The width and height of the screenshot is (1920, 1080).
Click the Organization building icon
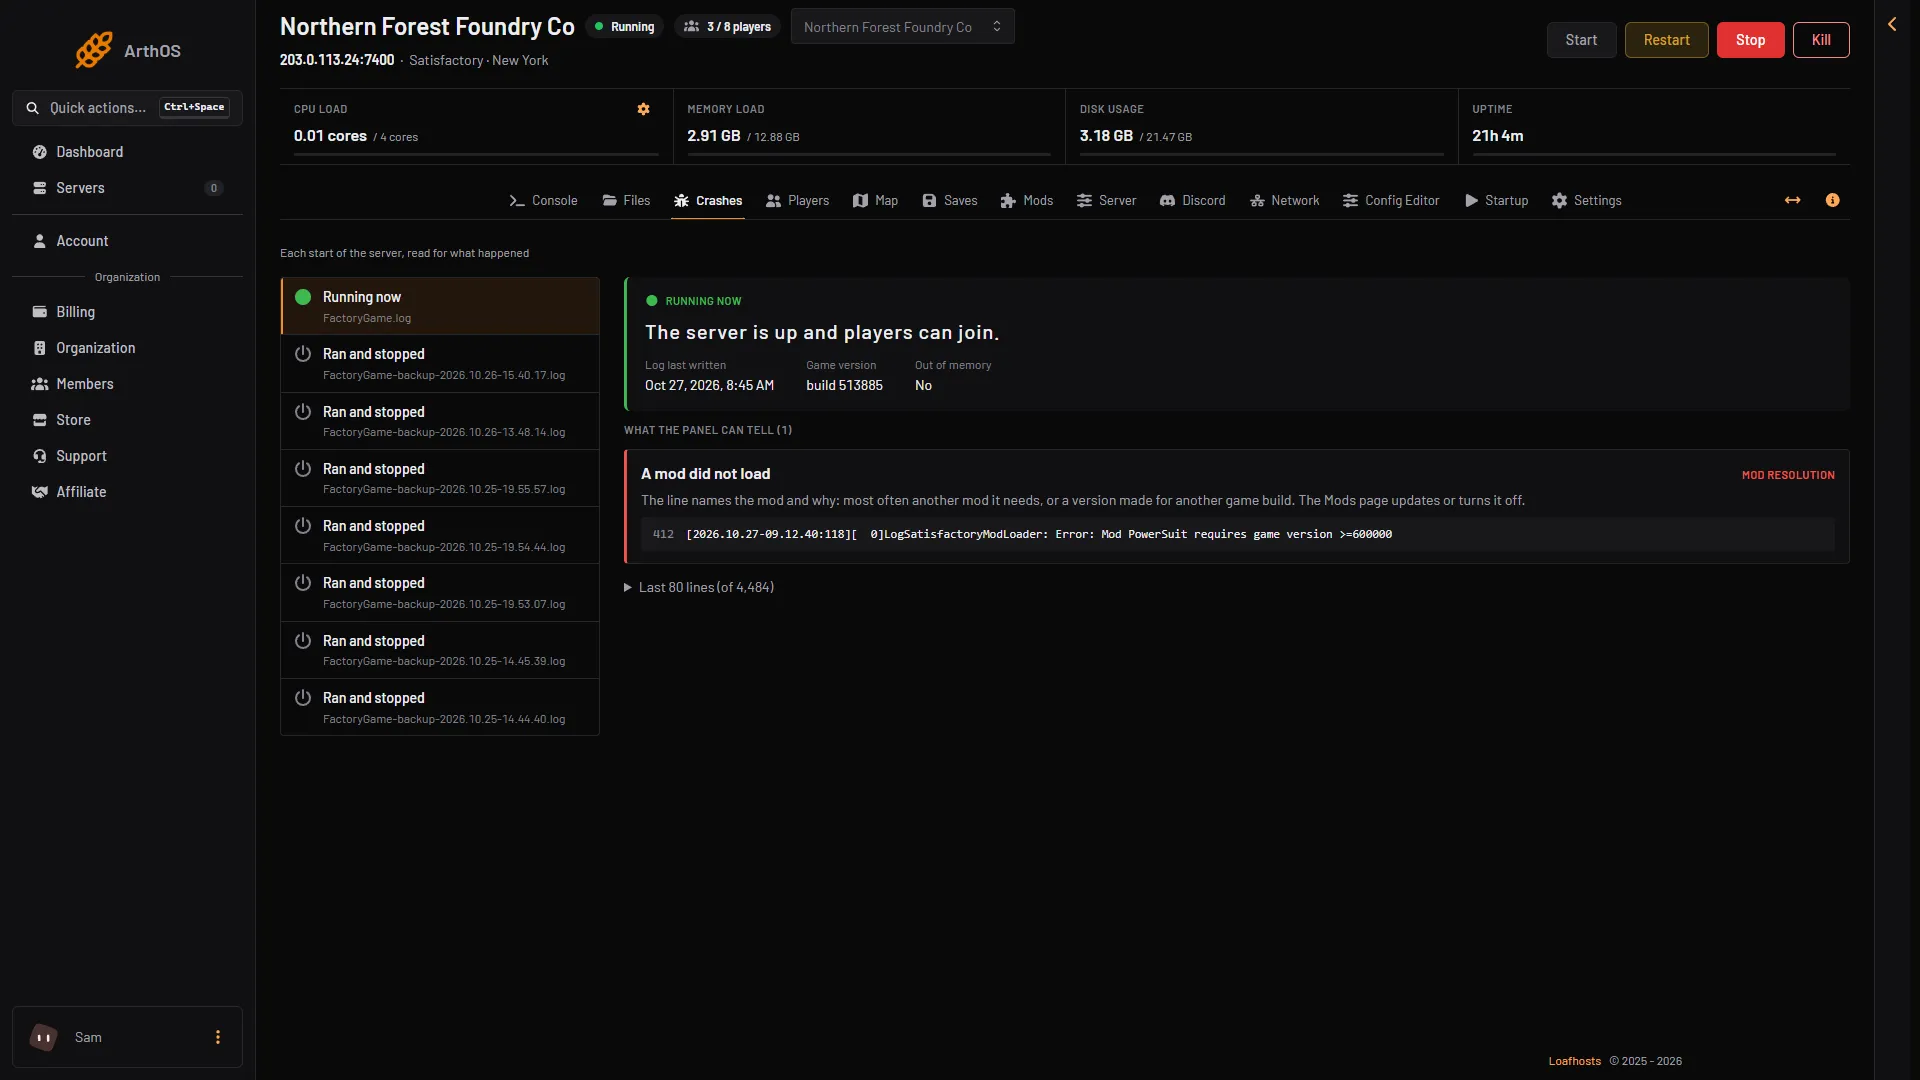coord(40,348)
